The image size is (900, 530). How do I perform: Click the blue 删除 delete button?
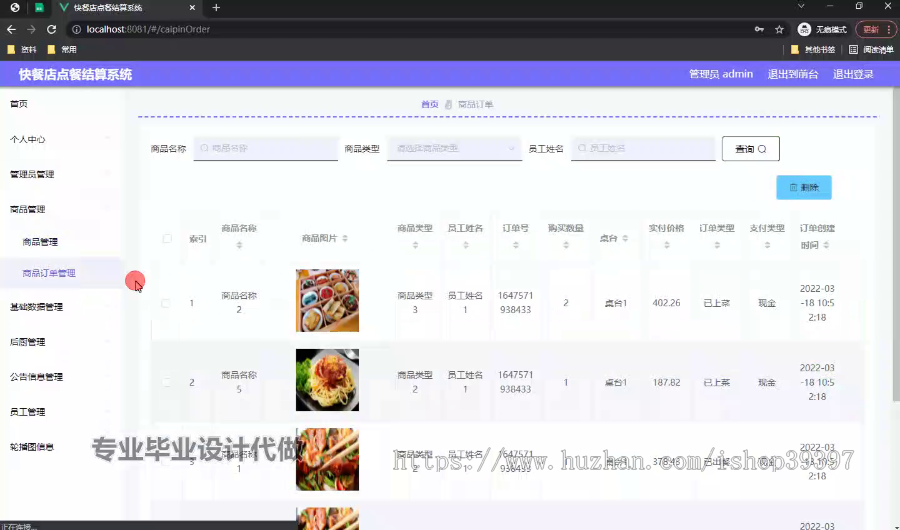[x=804, y=187]
